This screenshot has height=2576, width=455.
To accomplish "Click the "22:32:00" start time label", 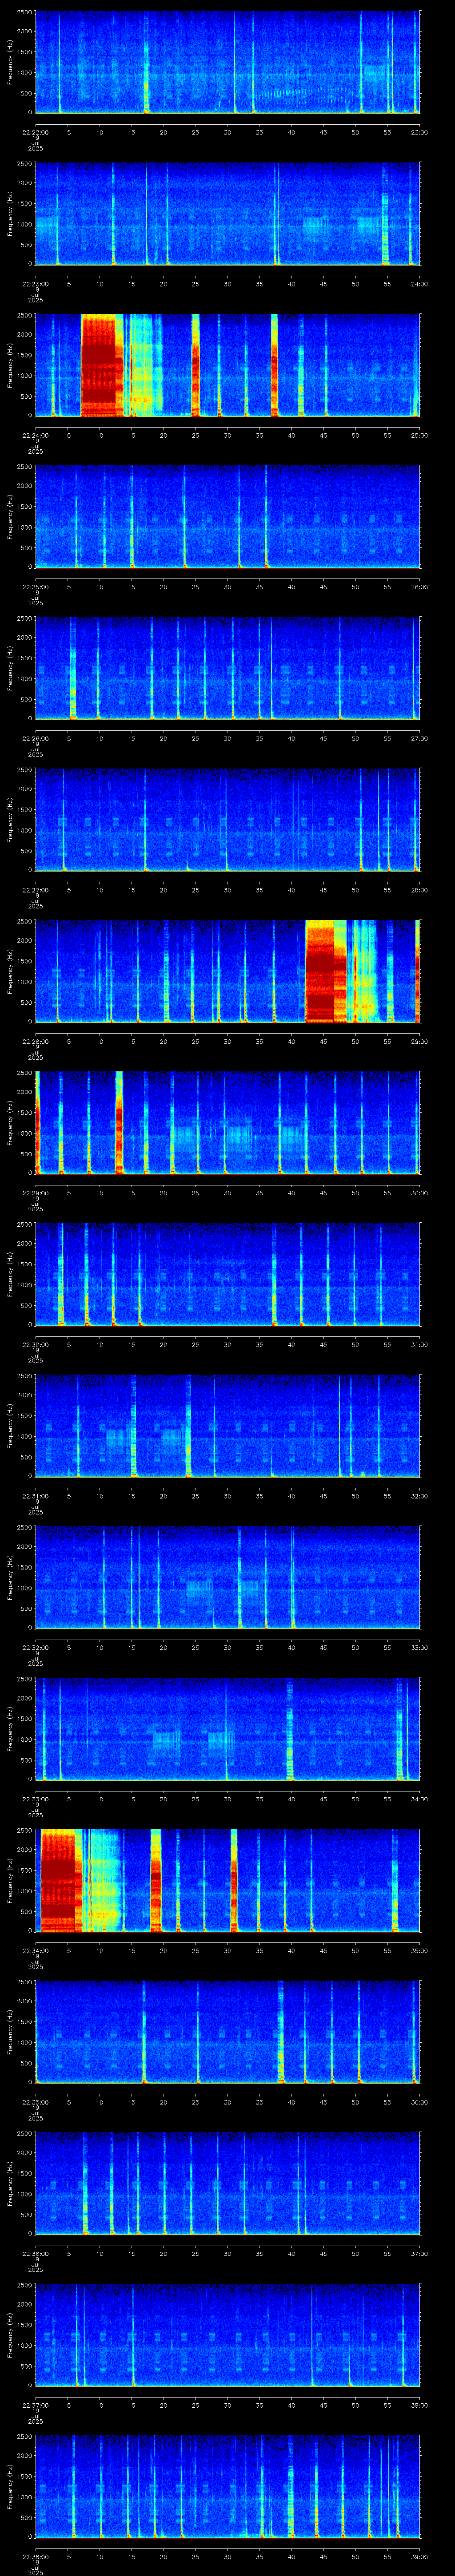I will pyautogui.click(x=35, y=1648).
